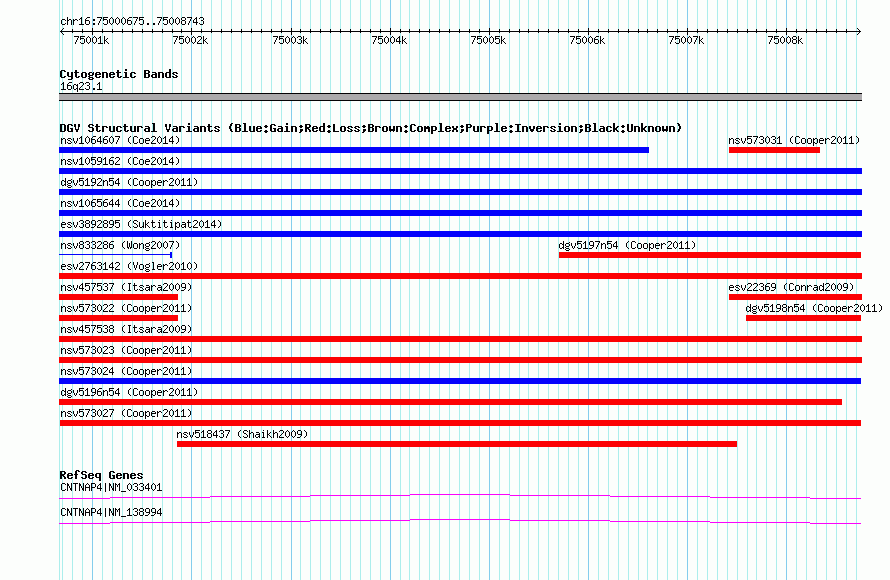
Task: Click the nsv1059162 blue gain bar
Action: 460,171
